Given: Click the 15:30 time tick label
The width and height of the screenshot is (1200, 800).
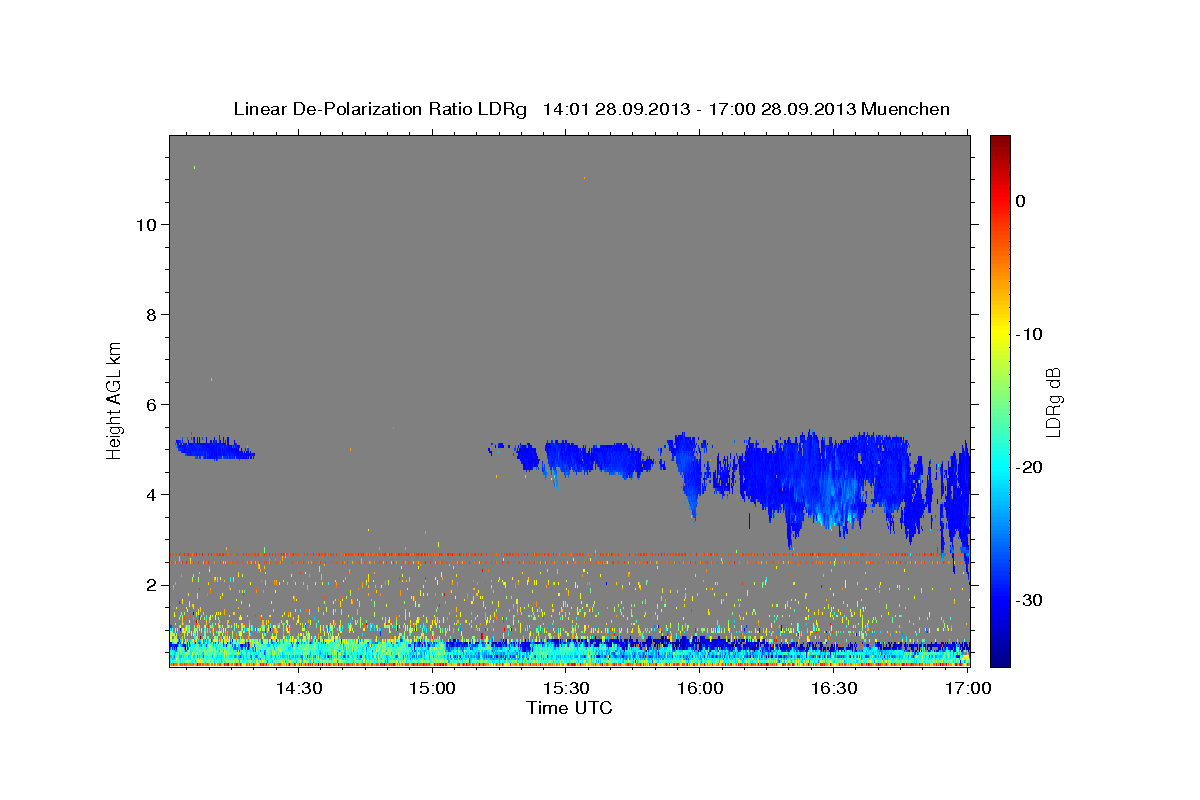Looking at the screenshot, I should tap(566, 688).
